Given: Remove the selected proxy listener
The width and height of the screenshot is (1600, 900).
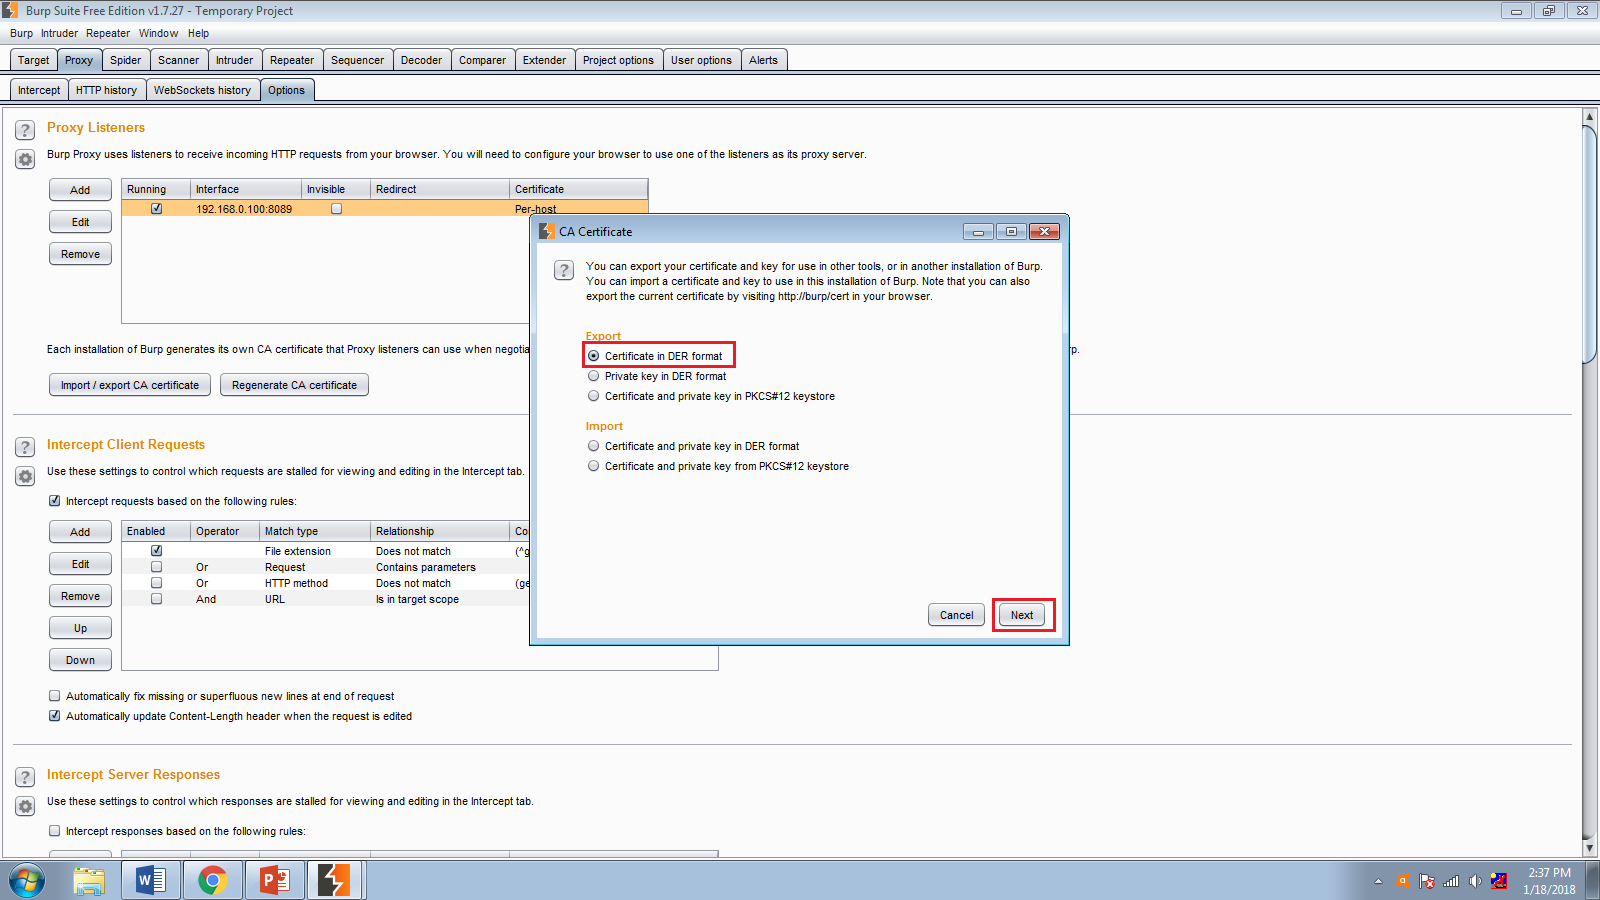Looking at the screenshot, I should point(80,254).
